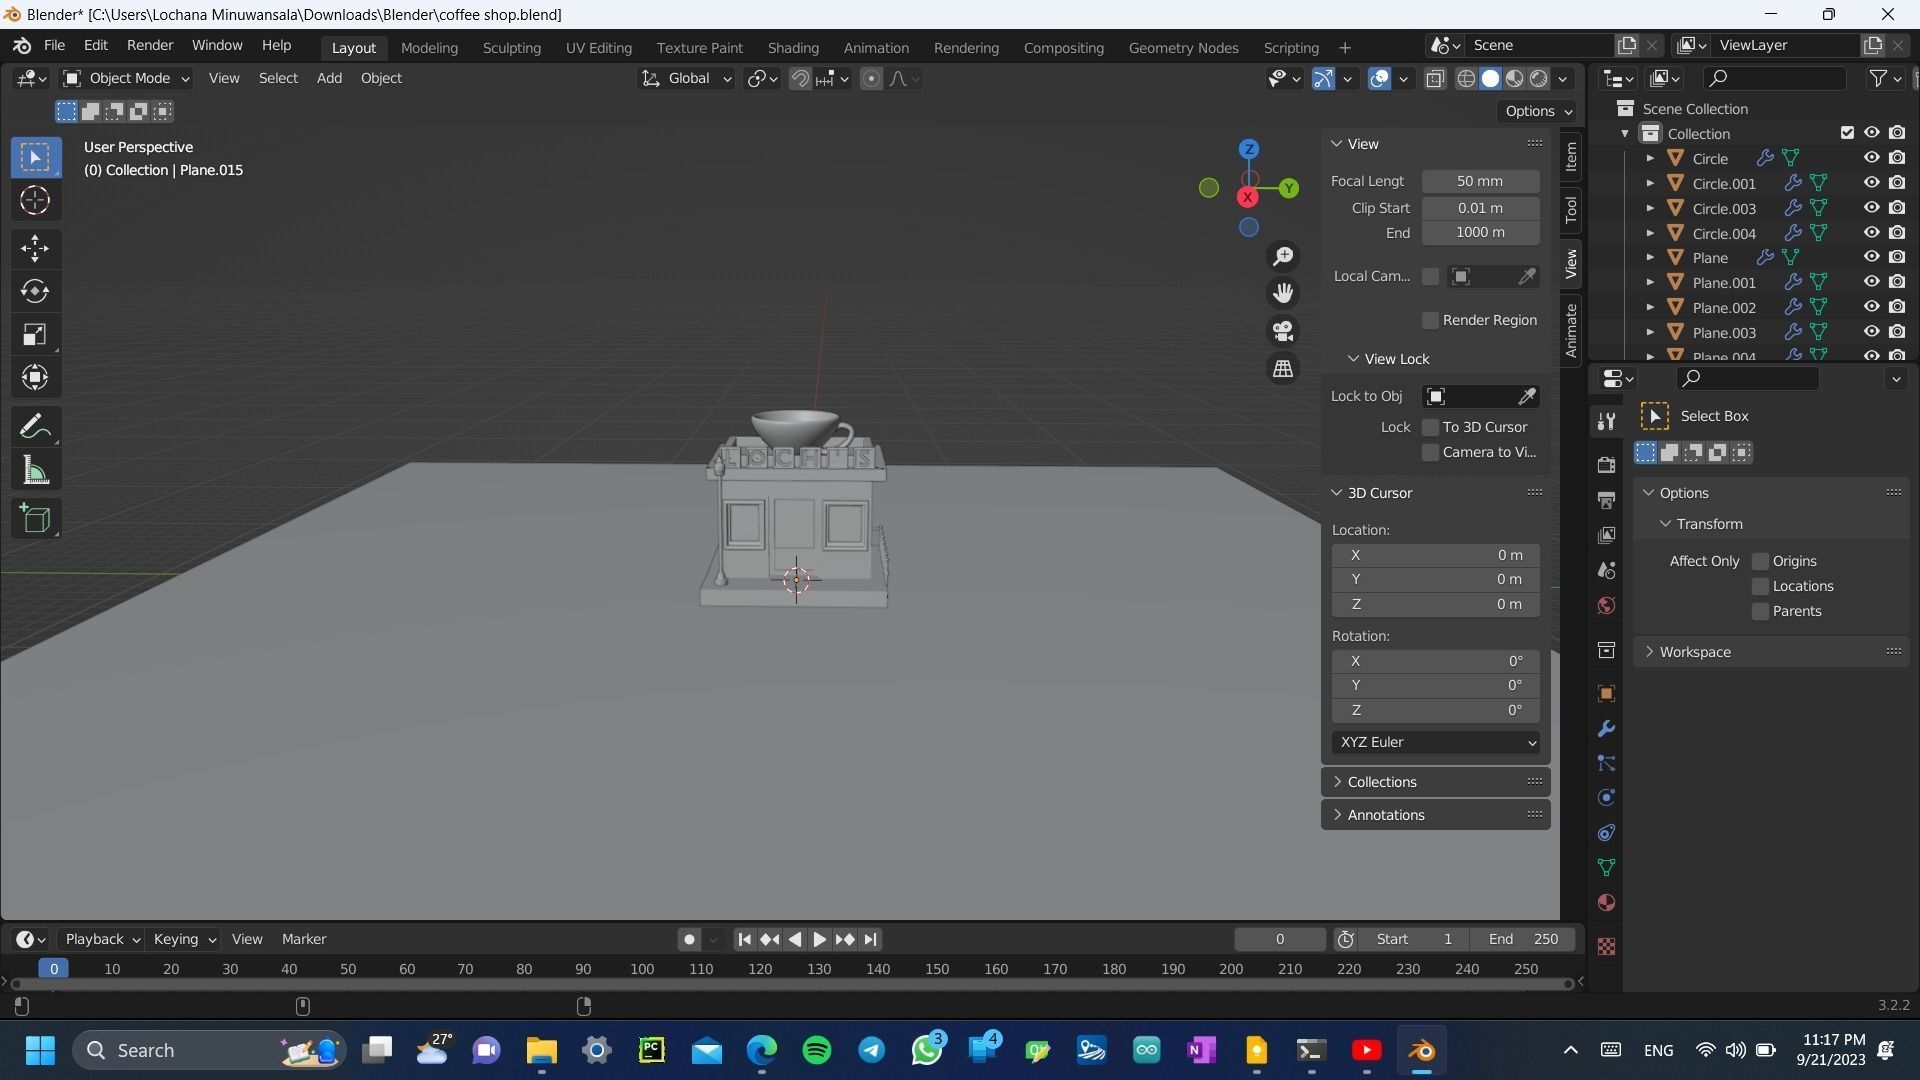
Task: Expand the Annotations panel
Action: pos(1385,815)
